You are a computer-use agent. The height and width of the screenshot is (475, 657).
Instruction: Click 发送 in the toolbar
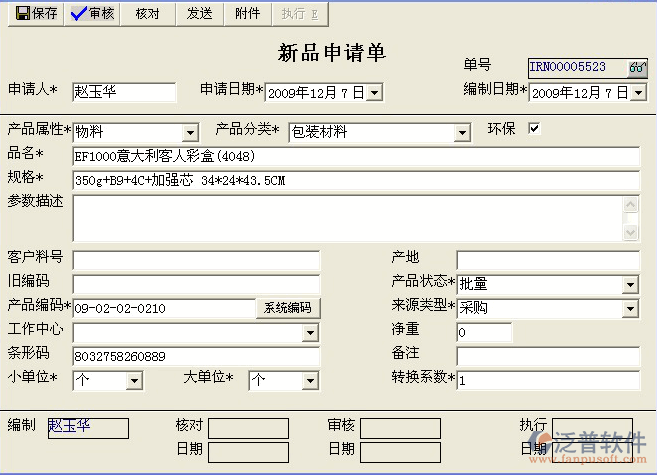[x=200, y=13]
